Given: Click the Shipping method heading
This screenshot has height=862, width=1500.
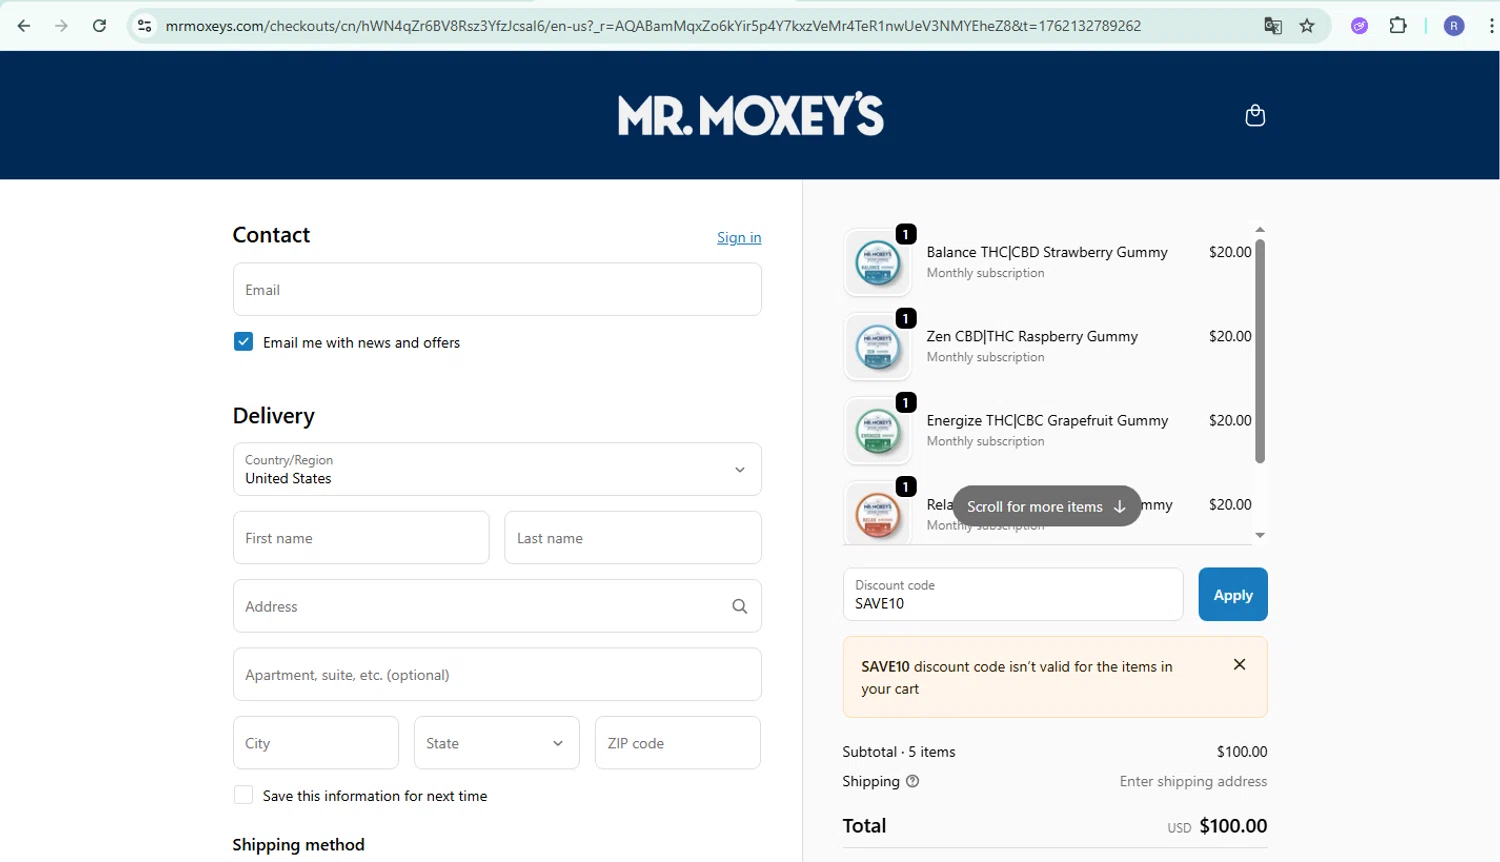Looking at the screenshot, I should 298,845.
